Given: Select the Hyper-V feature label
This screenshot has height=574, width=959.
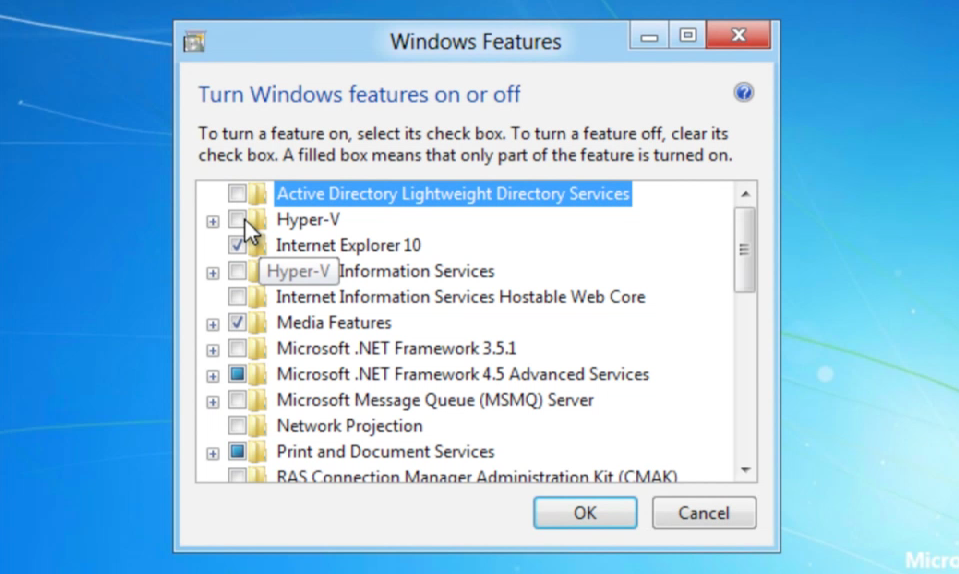Looking at the screenshot, I should click(308, 219).
